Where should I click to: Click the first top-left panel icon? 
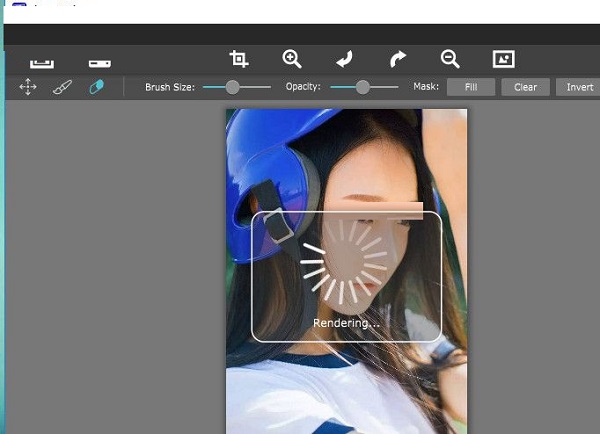point(42,63)
